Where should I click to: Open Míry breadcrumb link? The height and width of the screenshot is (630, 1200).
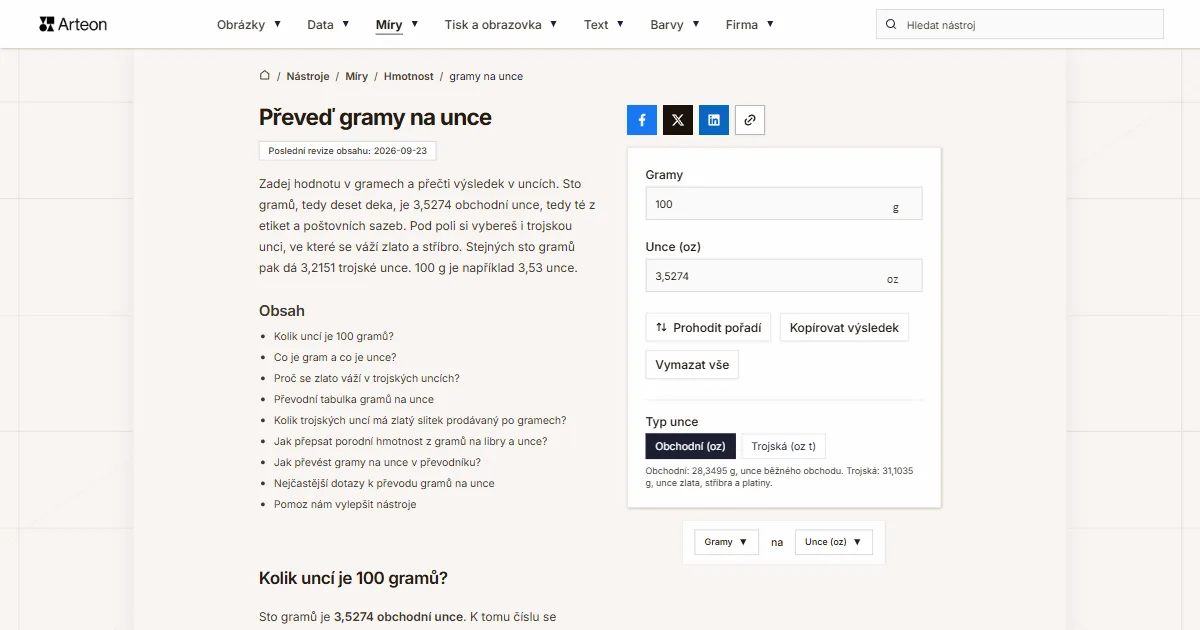click(x=357, y=76)
